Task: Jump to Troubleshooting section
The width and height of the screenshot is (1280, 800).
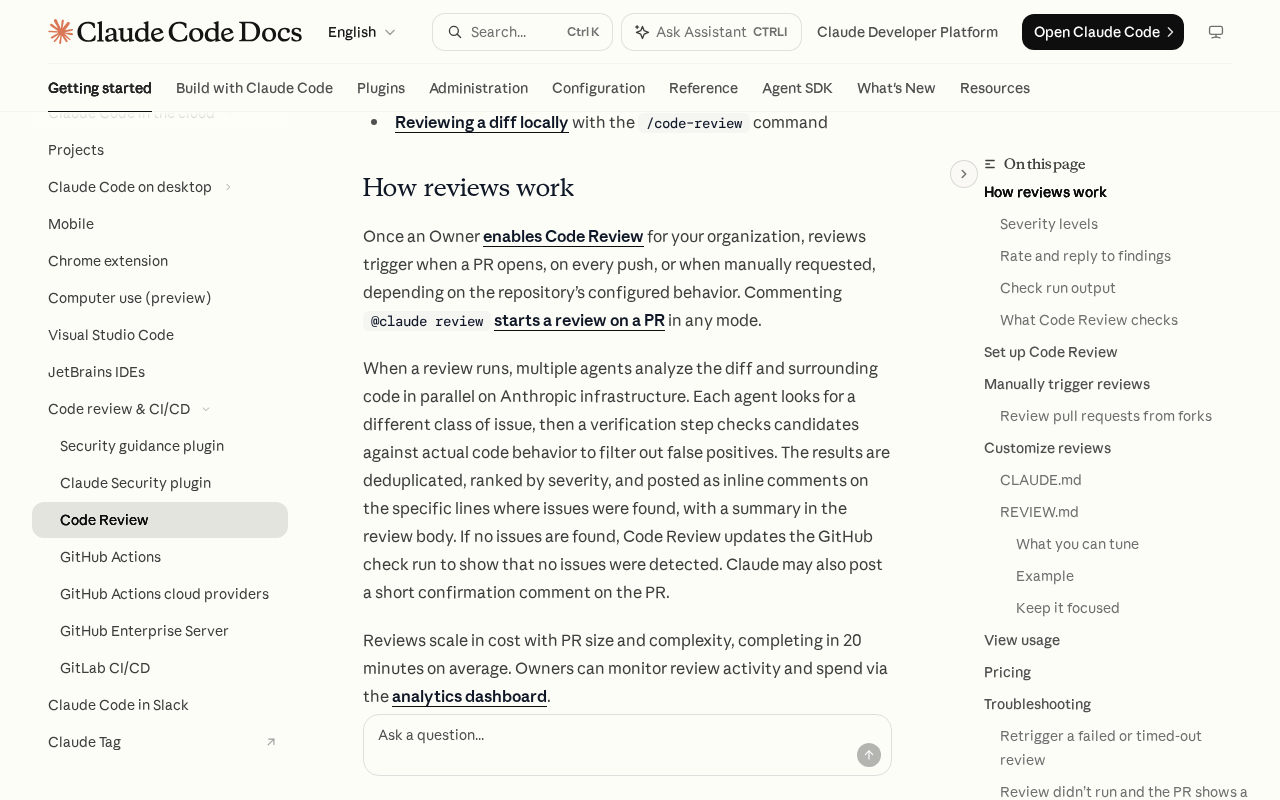Action: point(1037,704)
